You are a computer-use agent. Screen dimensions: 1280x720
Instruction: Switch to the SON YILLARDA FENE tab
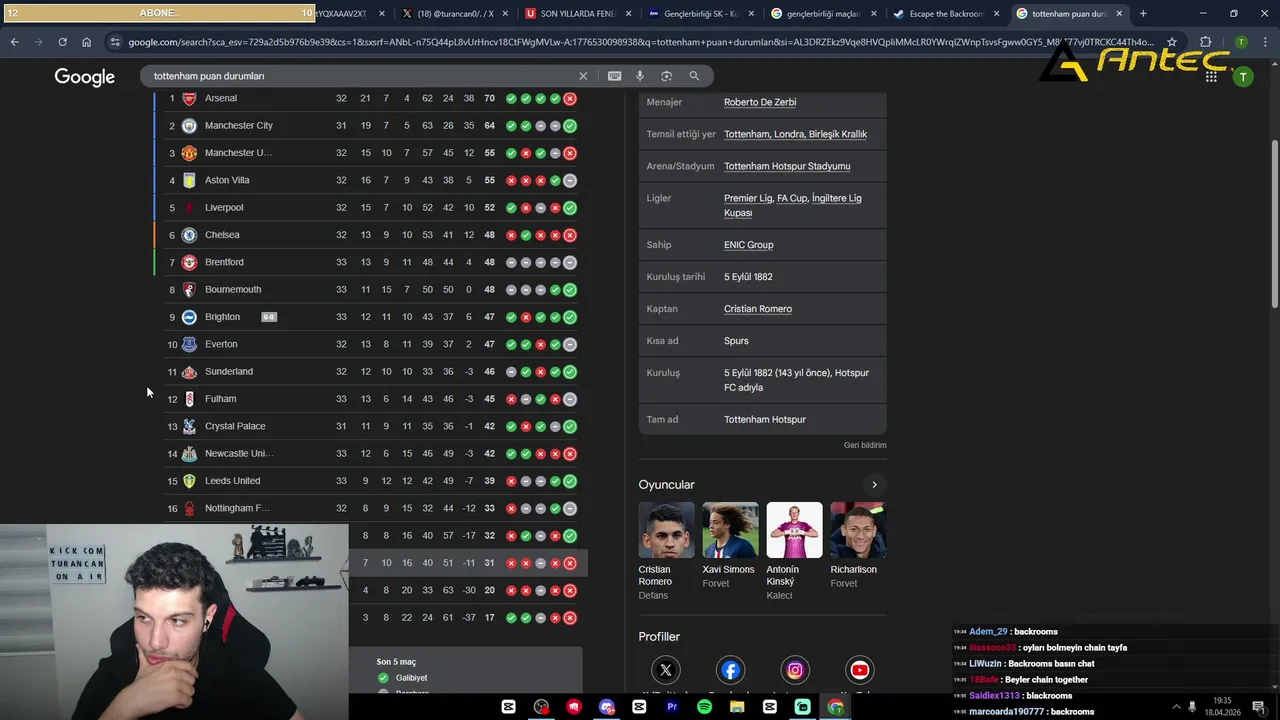[x=577, y=14]
